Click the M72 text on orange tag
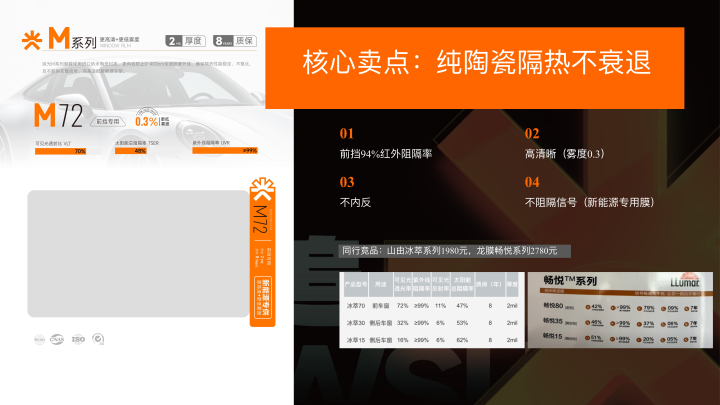 (x=261, y=219)
